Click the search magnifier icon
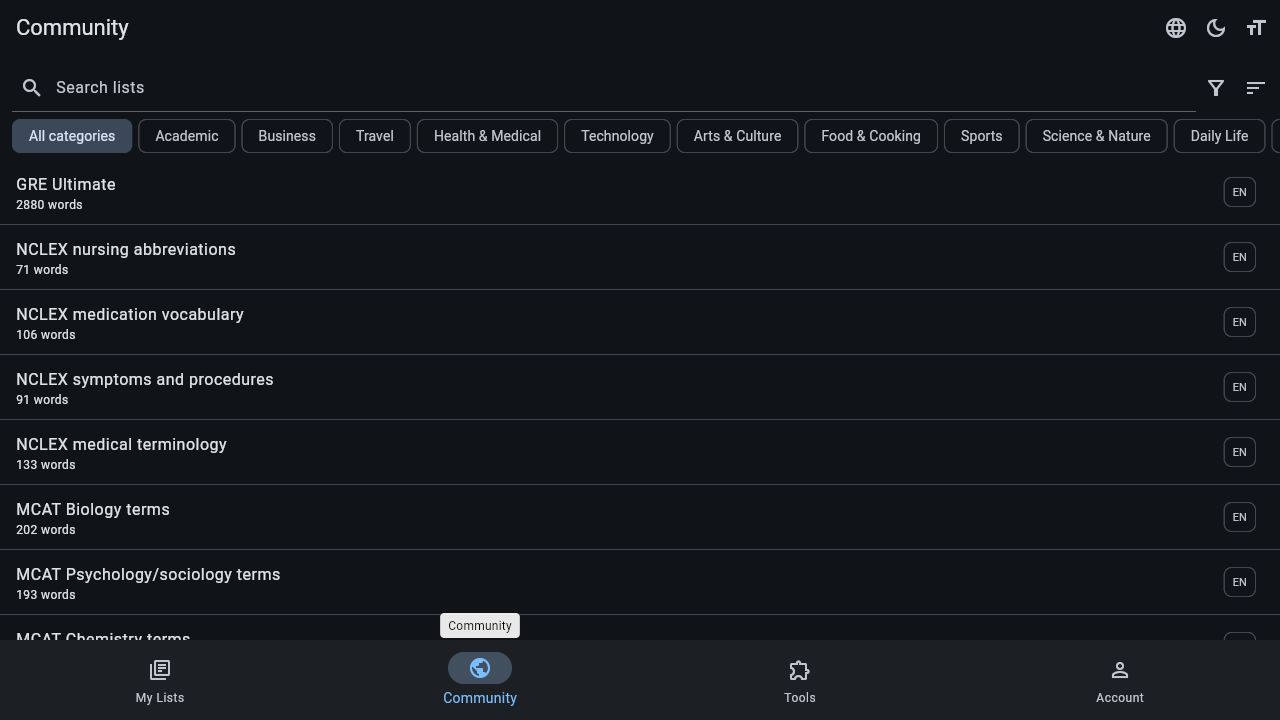This screenshot has width=1280, height=720. pos(32,88)
